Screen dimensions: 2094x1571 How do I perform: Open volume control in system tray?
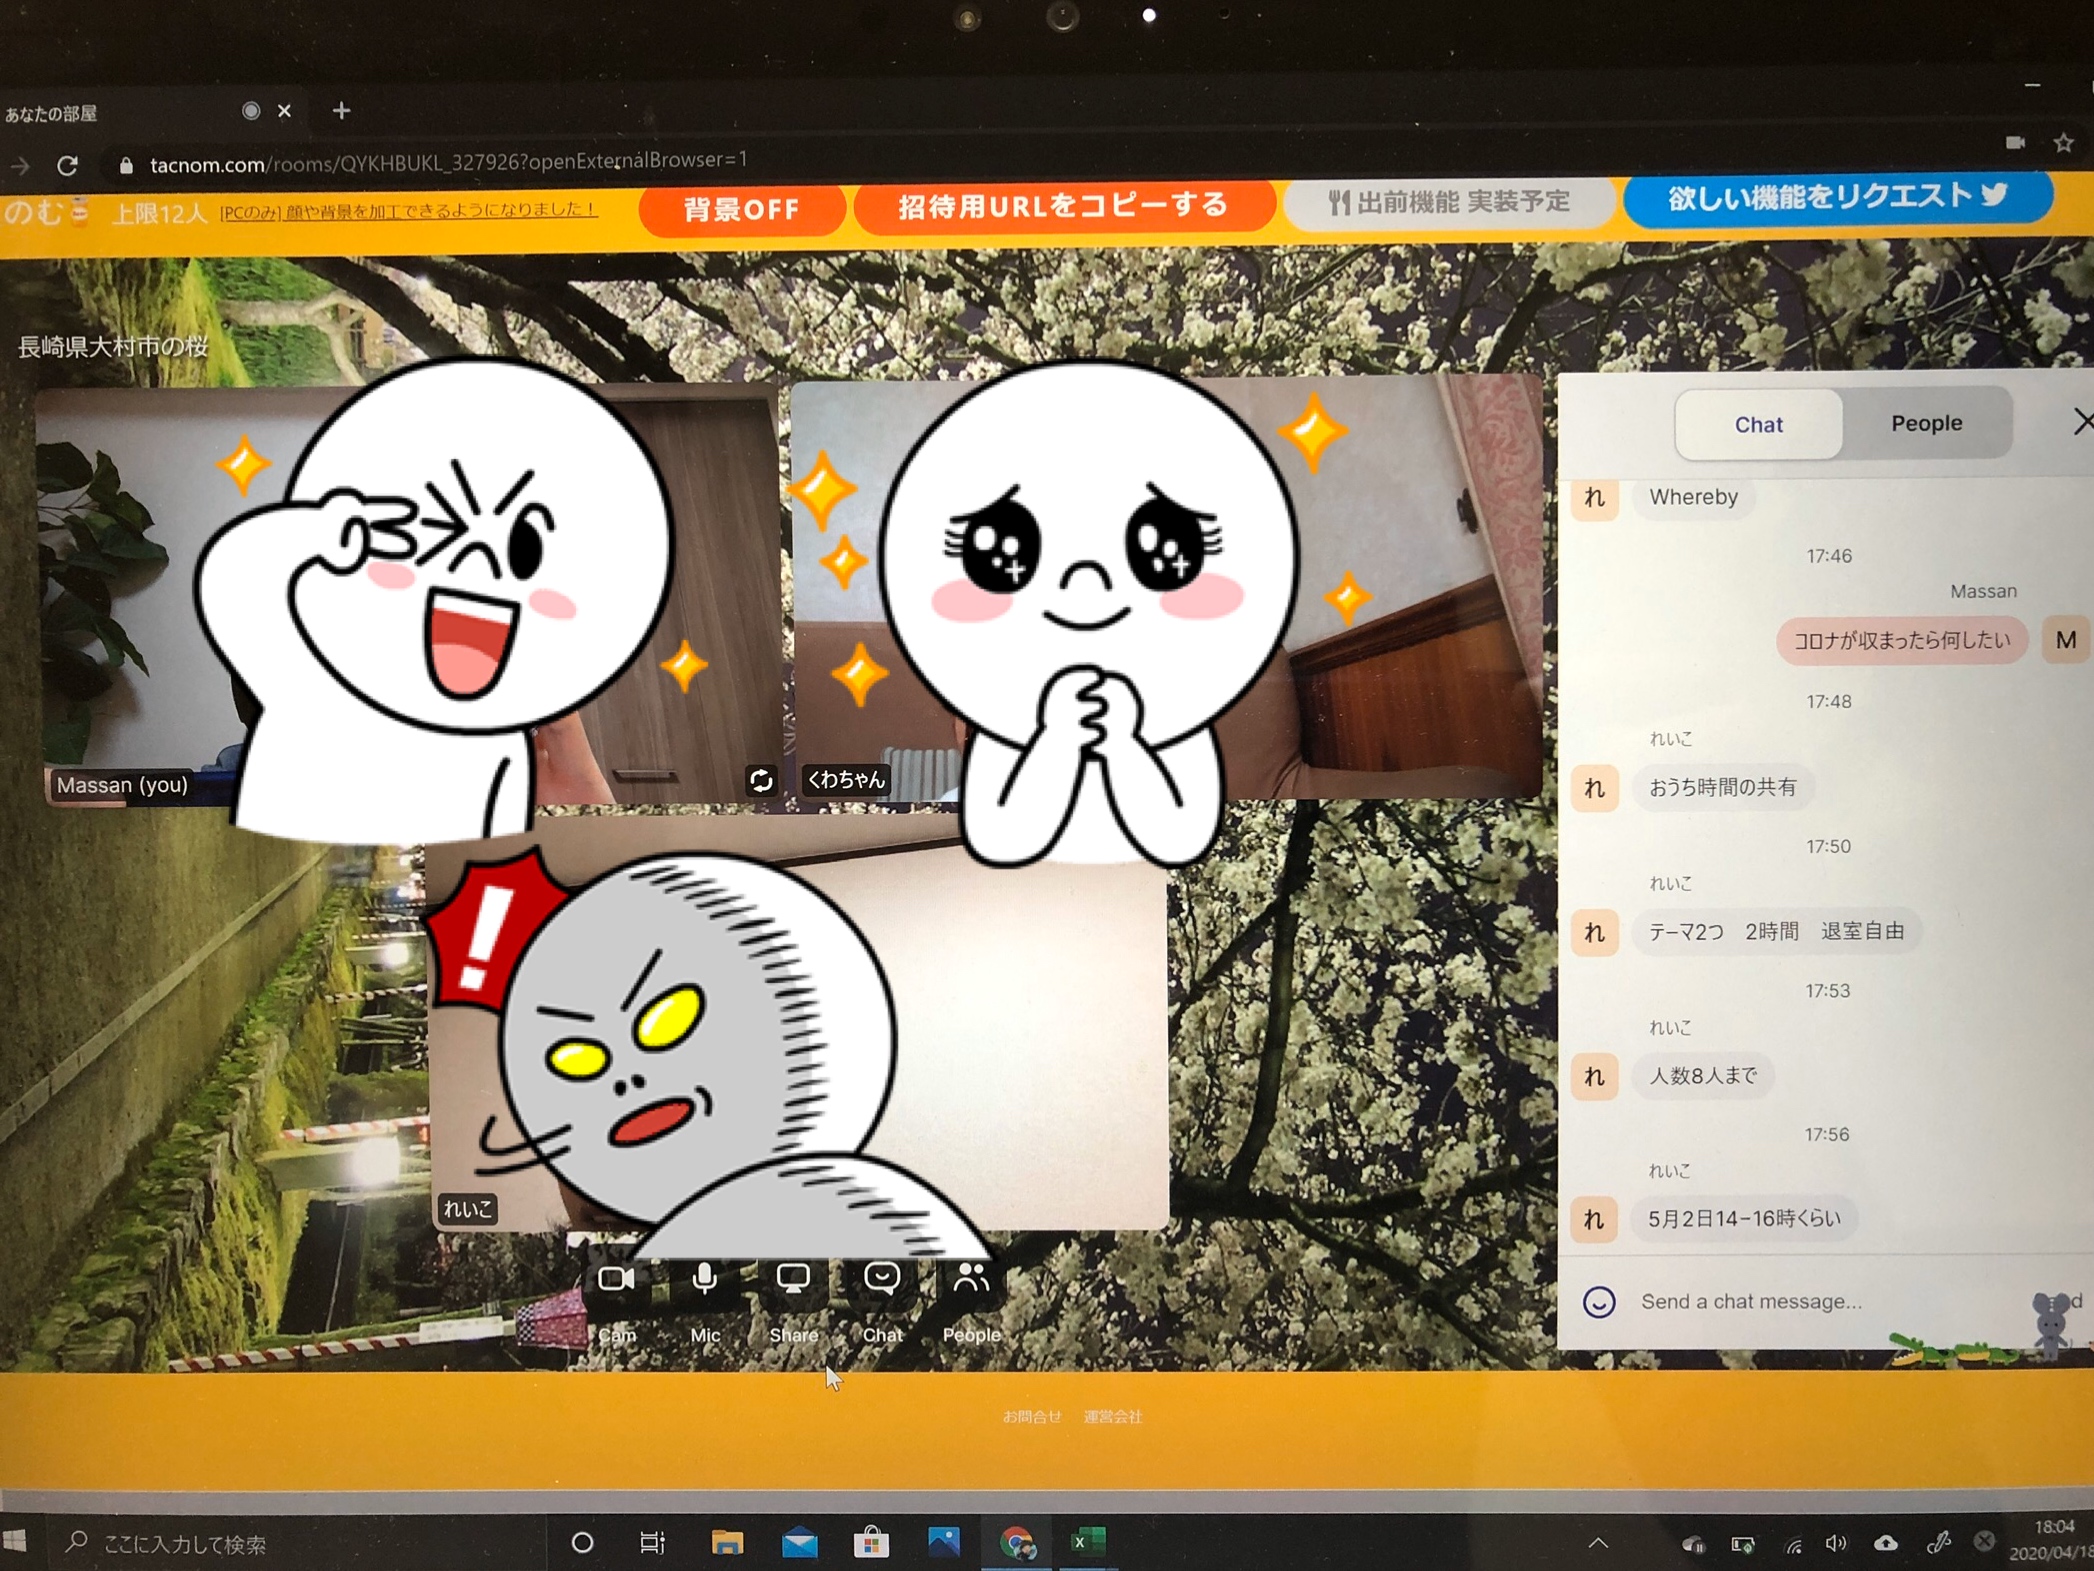(x=1835, y=1543)
